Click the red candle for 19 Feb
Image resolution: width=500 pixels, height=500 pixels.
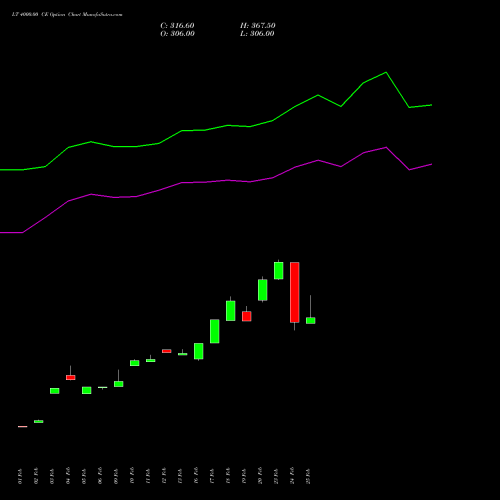pyautogui.click(x=247, y=316)
